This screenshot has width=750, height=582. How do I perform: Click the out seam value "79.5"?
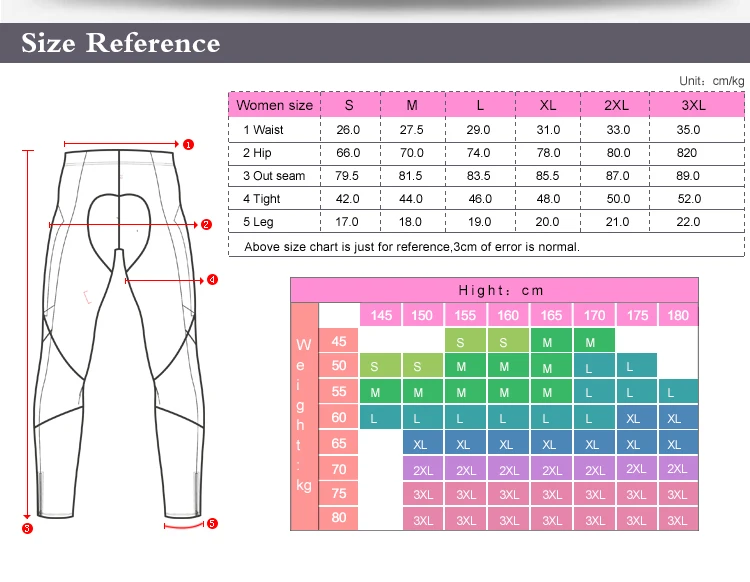pos(347,176)
